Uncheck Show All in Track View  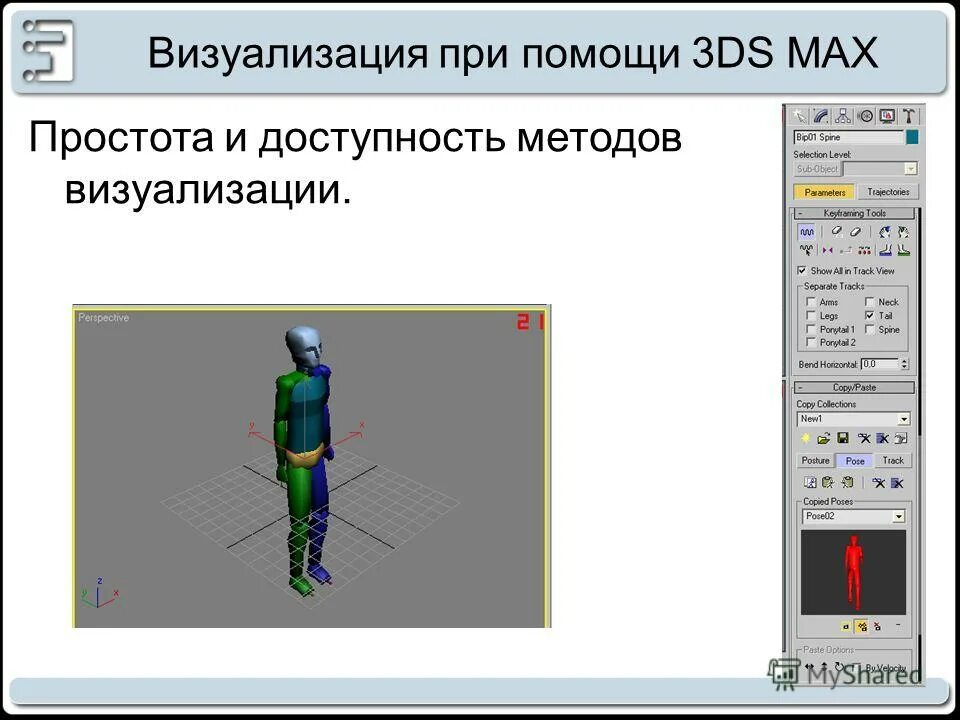pos(802,270)
